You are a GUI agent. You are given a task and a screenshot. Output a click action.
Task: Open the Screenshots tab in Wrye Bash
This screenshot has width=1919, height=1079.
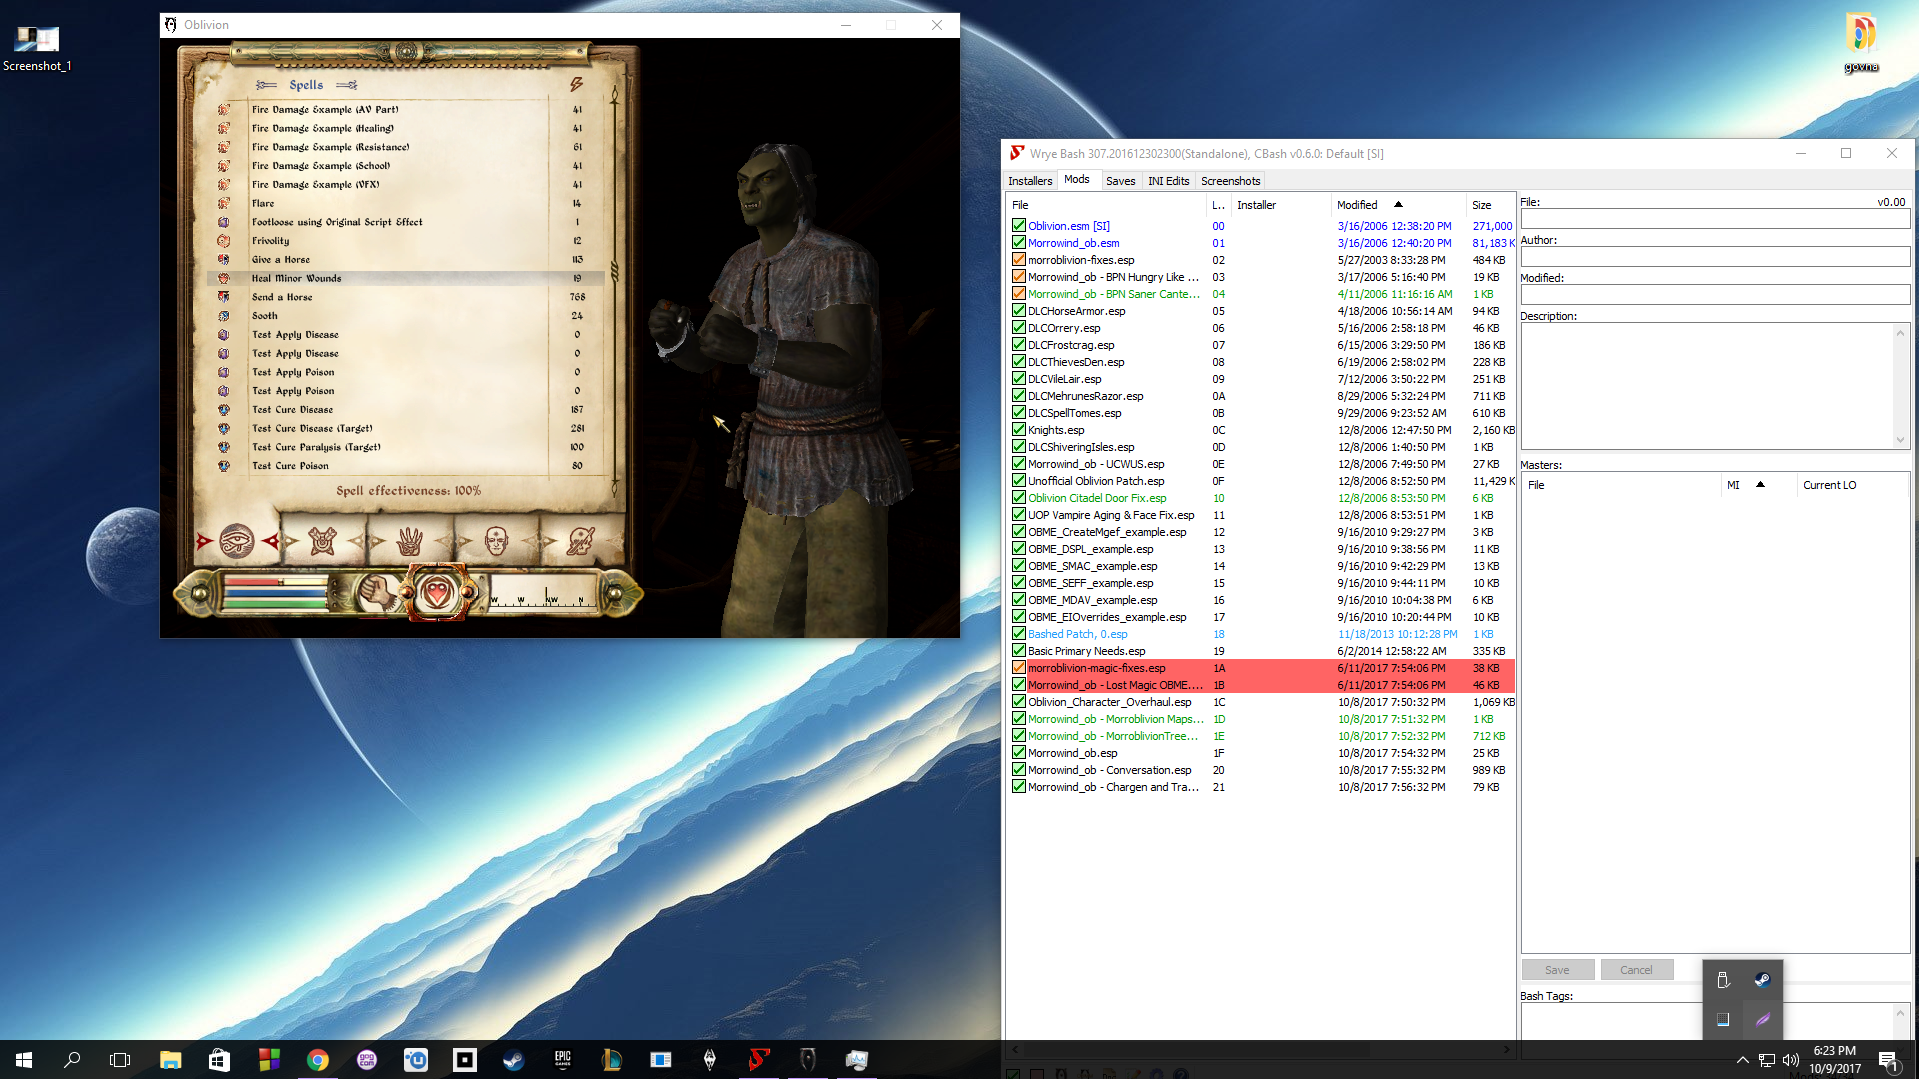tap(1230, 181)
